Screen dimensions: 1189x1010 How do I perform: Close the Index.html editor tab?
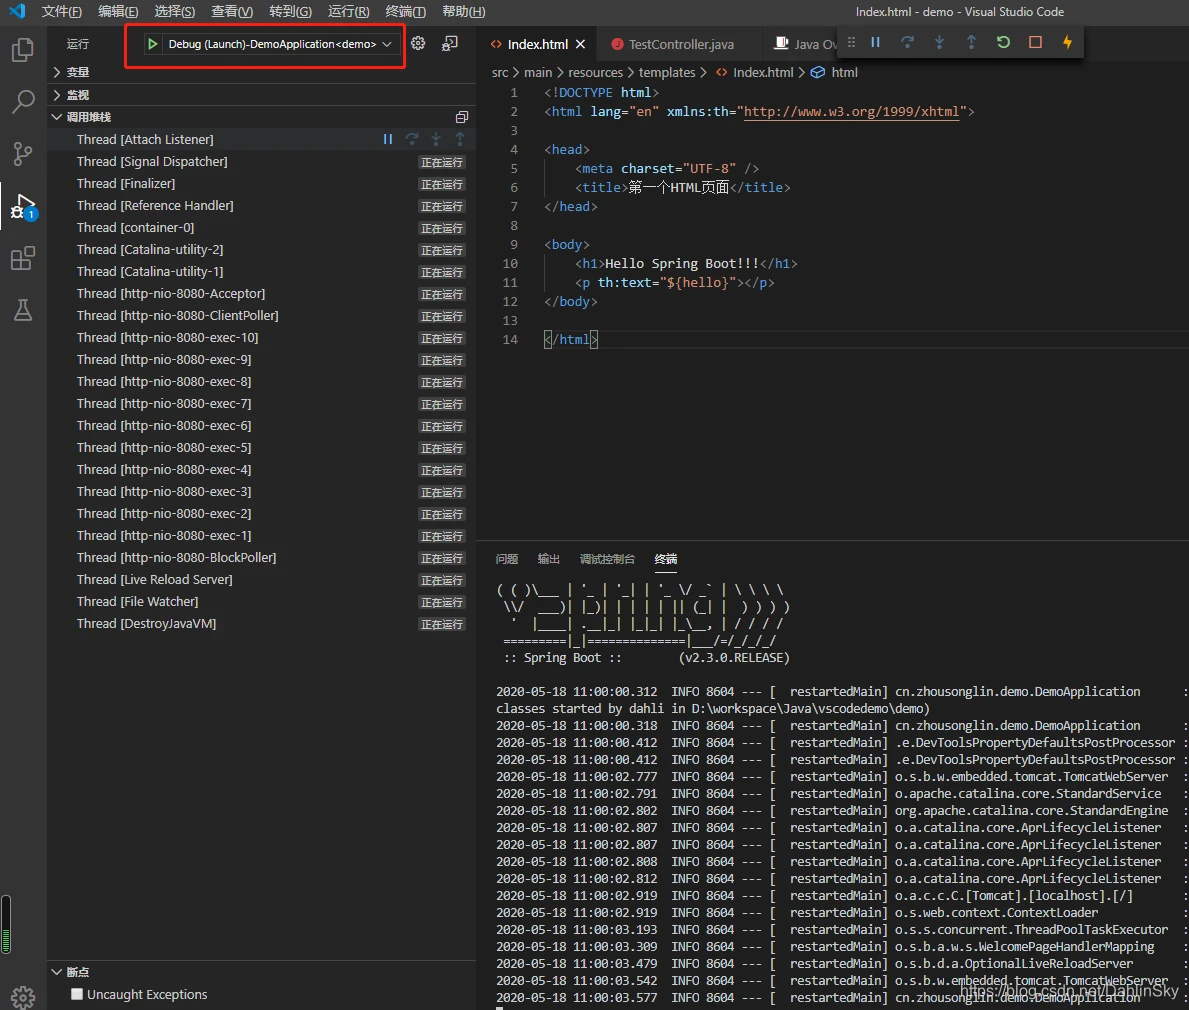point(580,44)
